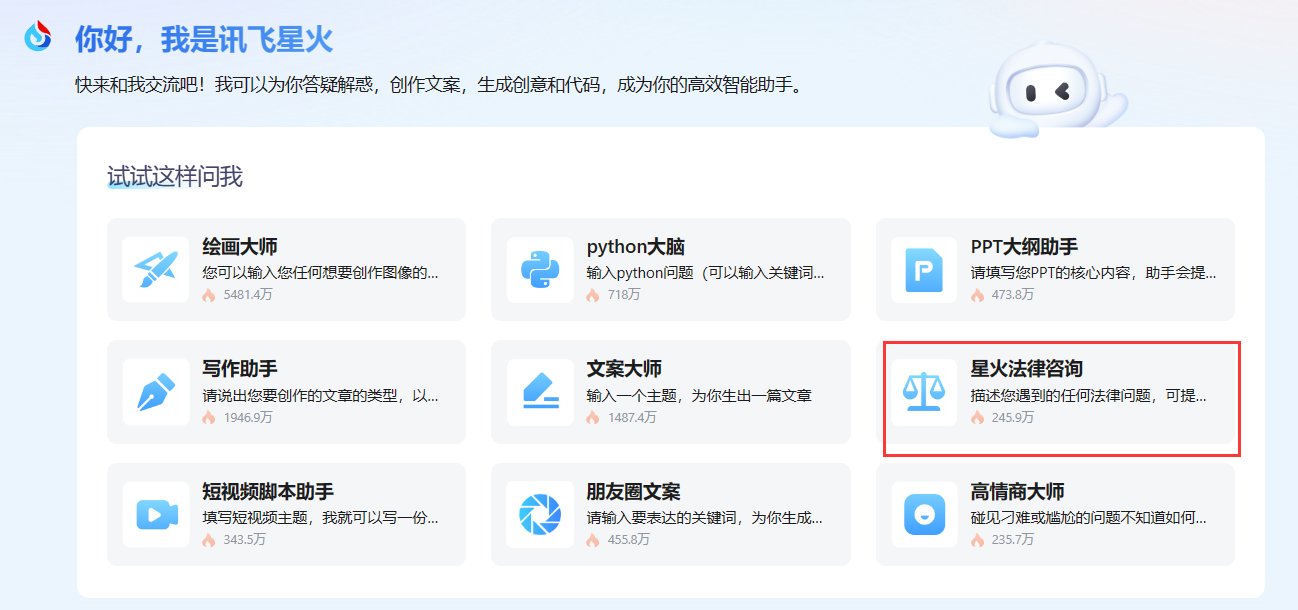
Task: Click description 碰见刁难或尴尬的问题不知道如何
Action: [x=1088, y=518]
